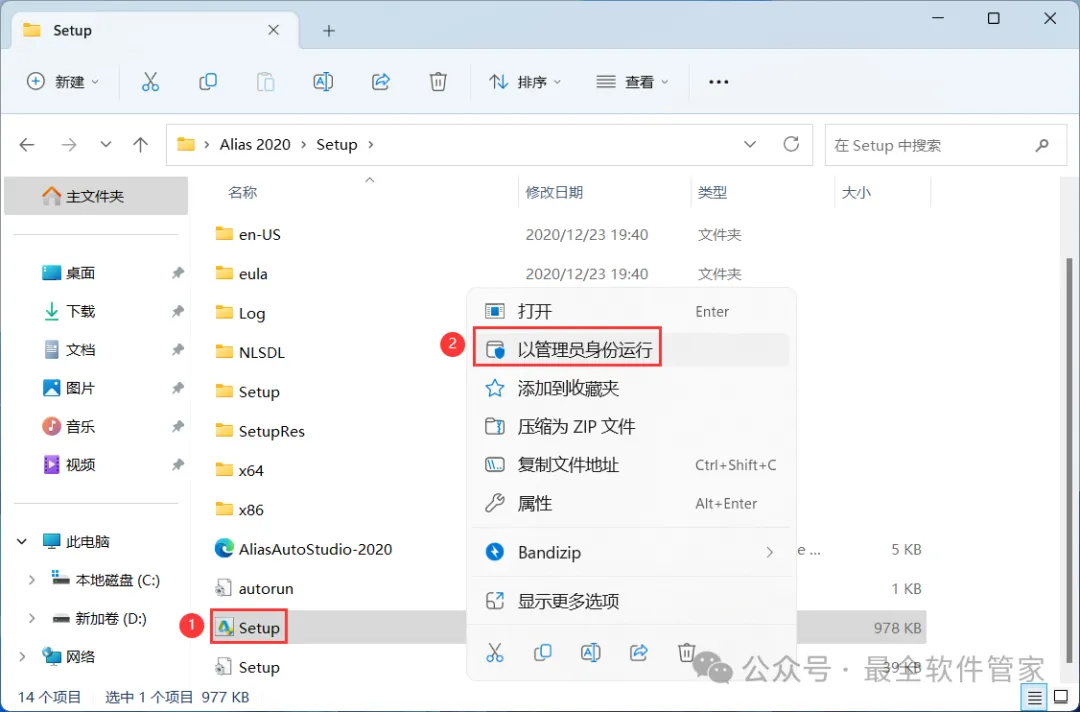1080x712 pixels.
Task: Add a new tab with plus button
Action: pyautogui.click(x=329, y=31)
